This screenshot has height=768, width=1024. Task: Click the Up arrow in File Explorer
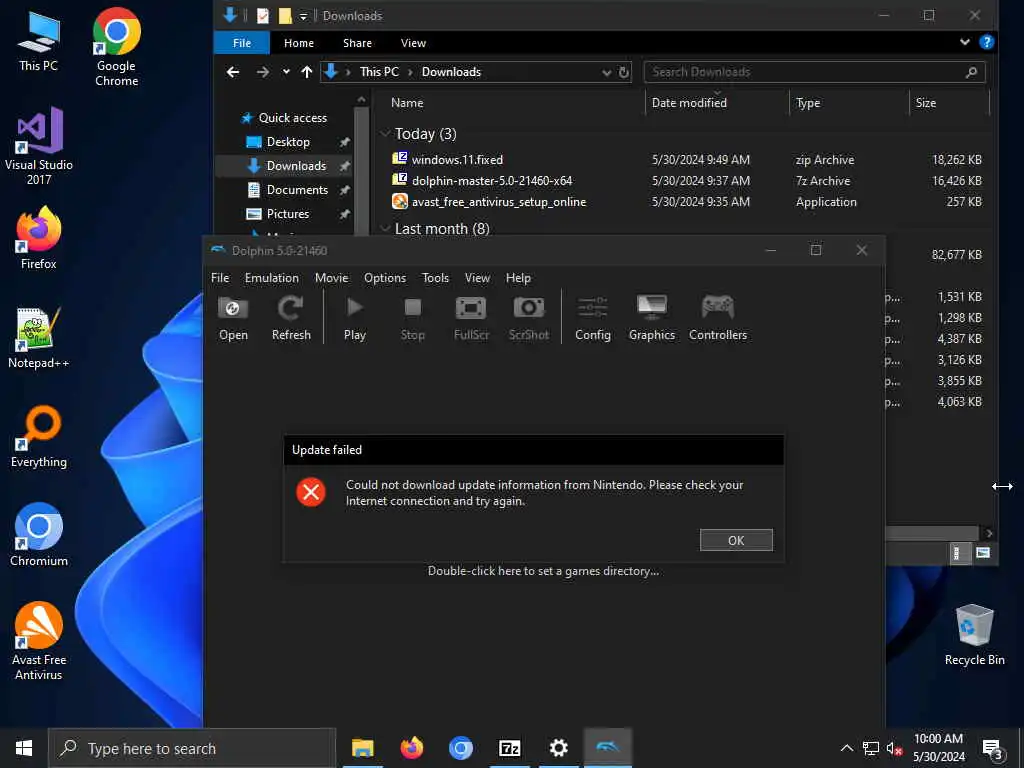pyautogui.click(x=306, y=72)
